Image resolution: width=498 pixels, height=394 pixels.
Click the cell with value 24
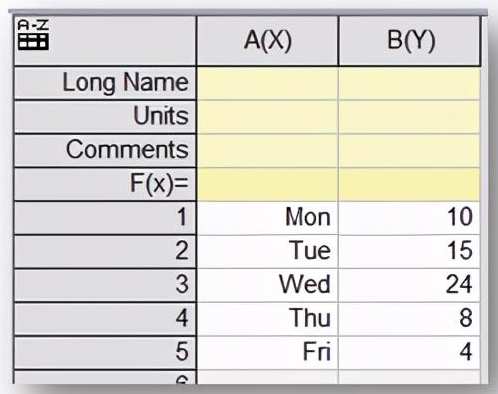click(410, 285)
